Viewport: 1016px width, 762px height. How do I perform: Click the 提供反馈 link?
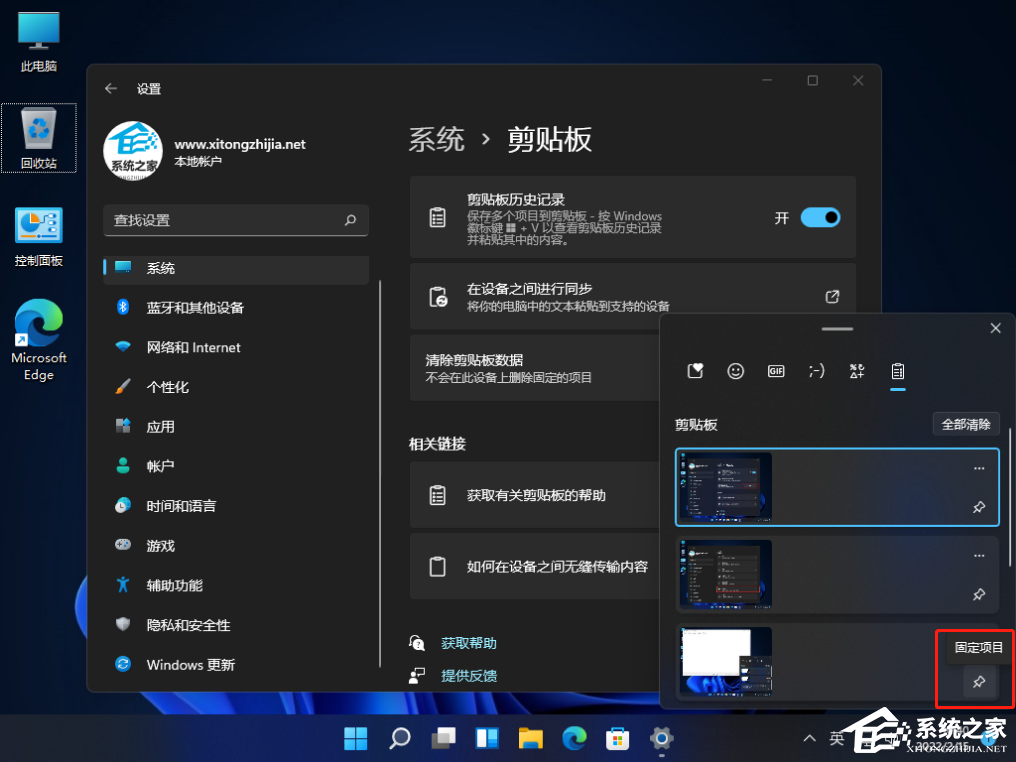[468, 676]
